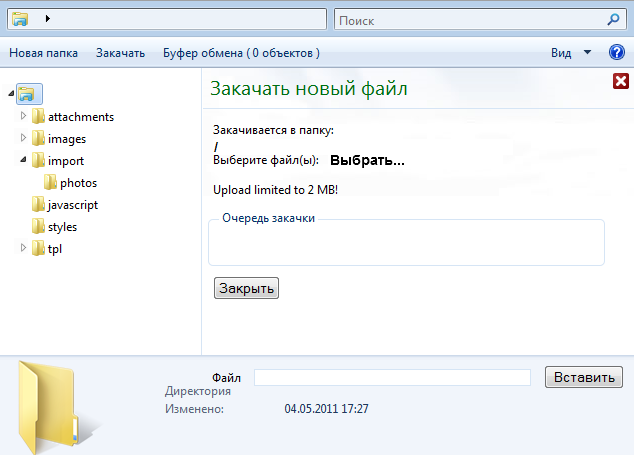Click the Файл input field
634x455 pixels.
point(392,377)
